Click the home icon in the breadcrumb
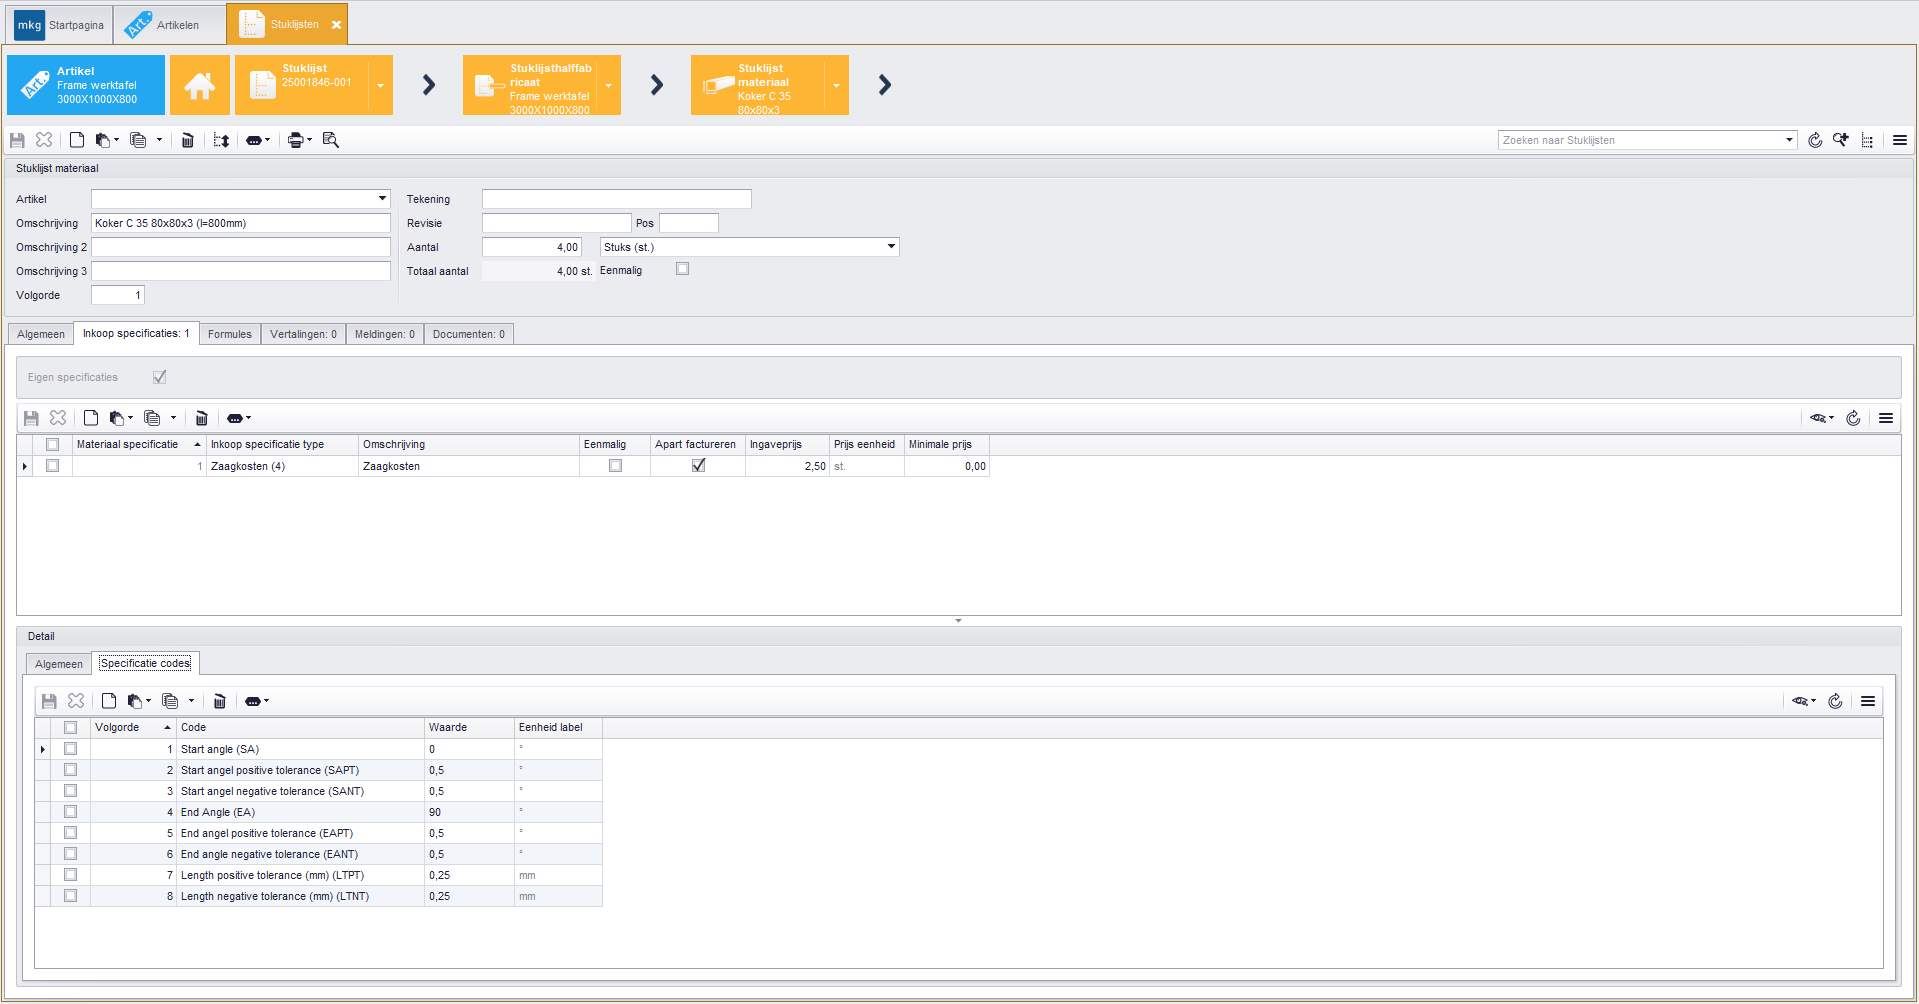This screenshot has width=1919, height=1004. tap(200, 85)
